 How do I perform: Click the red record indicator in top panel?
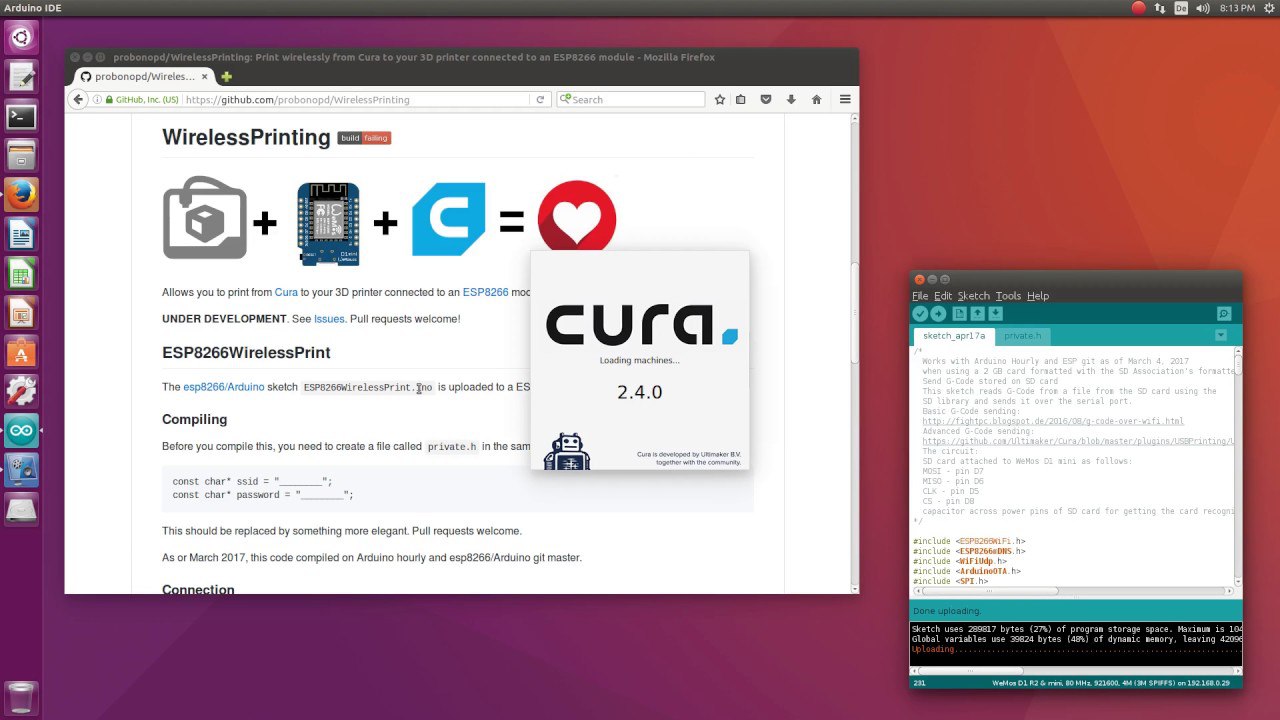click(1138, 8)
